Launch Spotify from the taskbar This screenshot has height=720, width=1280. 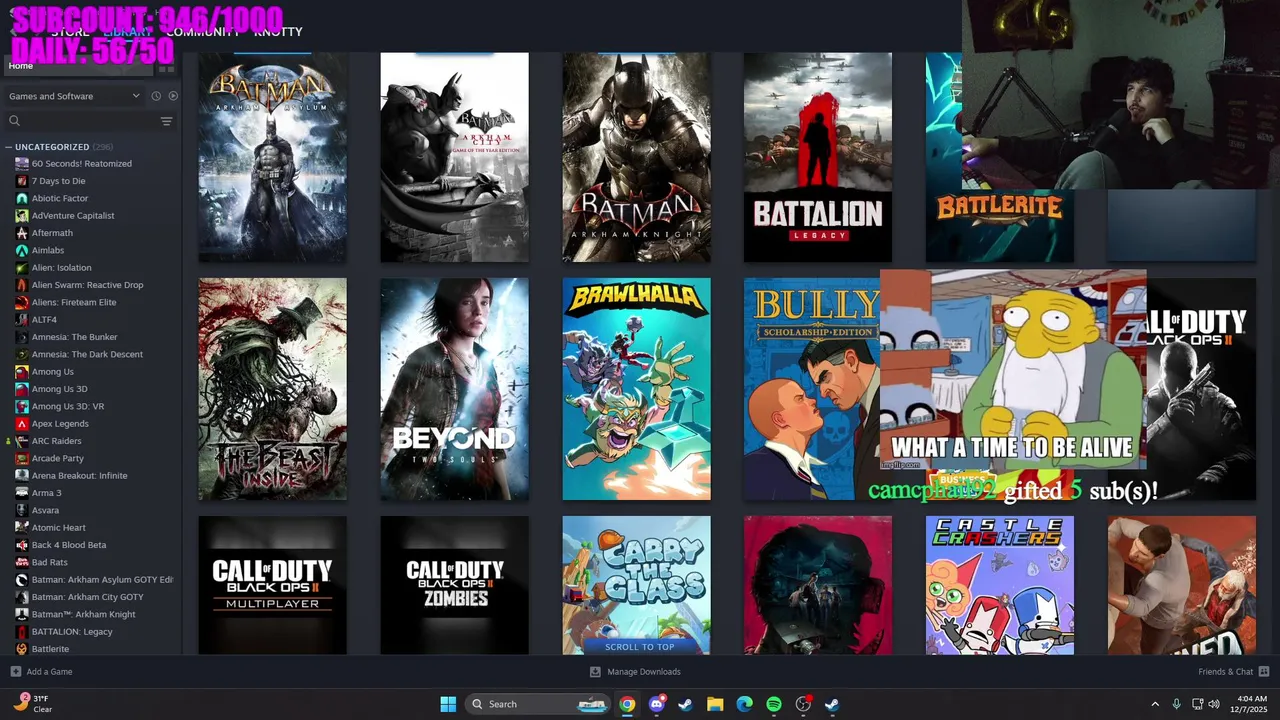coord(774,704)
